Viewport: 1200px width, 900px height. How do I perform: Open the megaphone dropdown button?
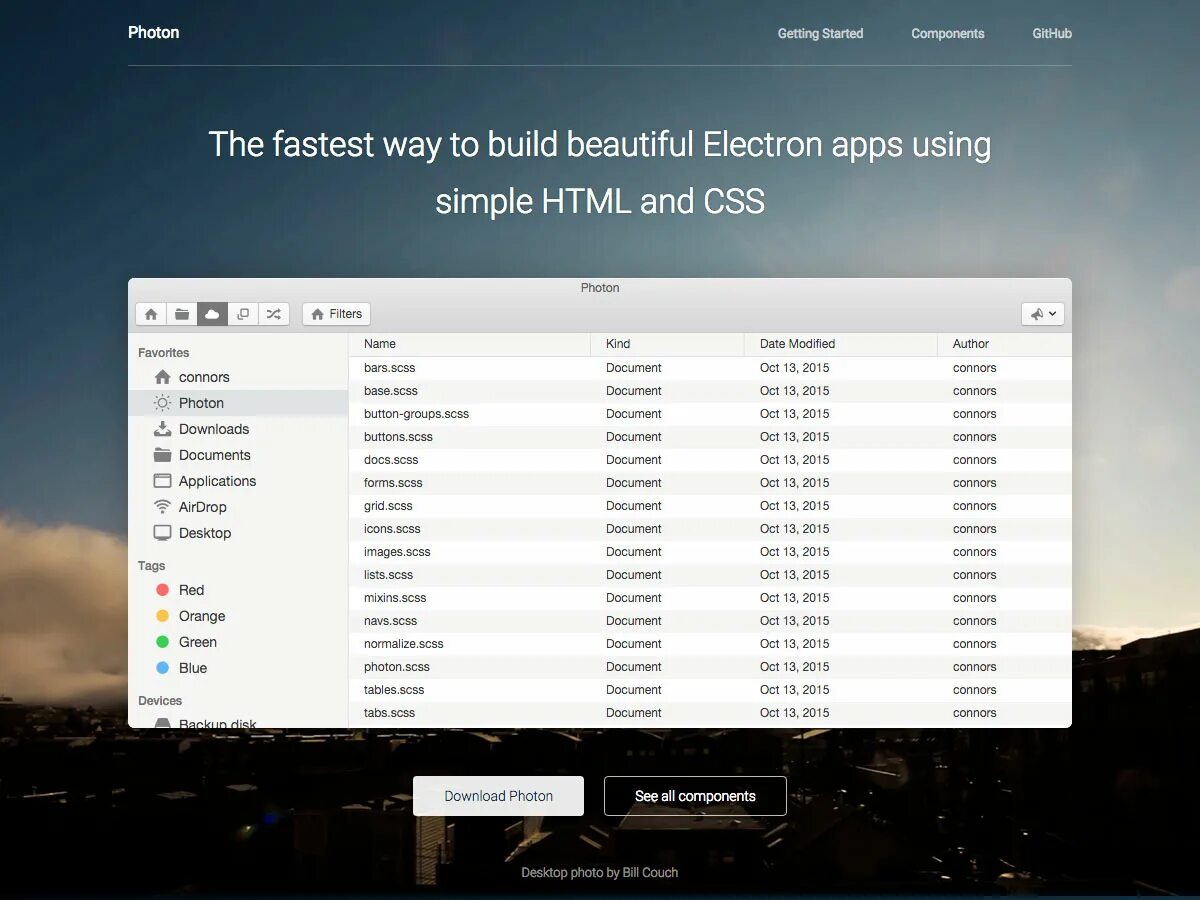(1043, 314)
